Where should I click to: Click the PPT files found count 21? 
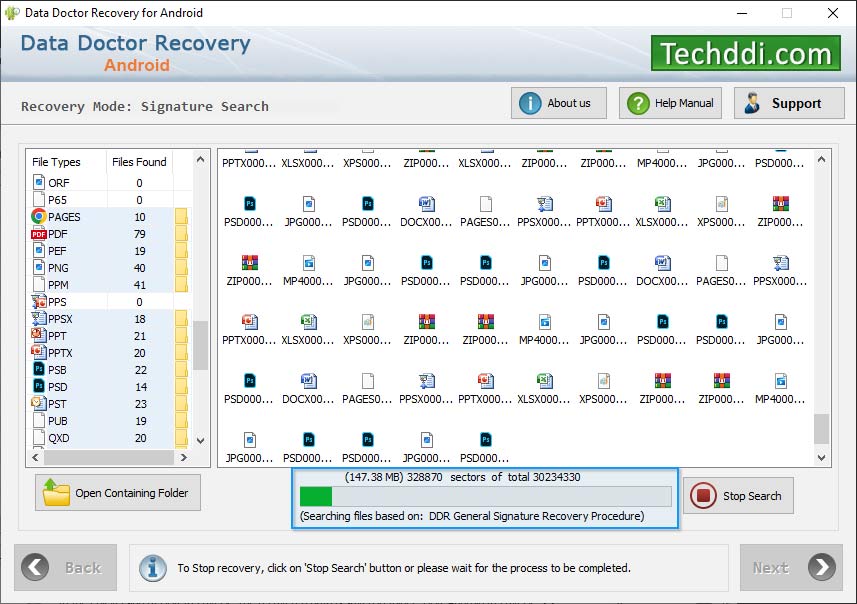tap(140, 336)
